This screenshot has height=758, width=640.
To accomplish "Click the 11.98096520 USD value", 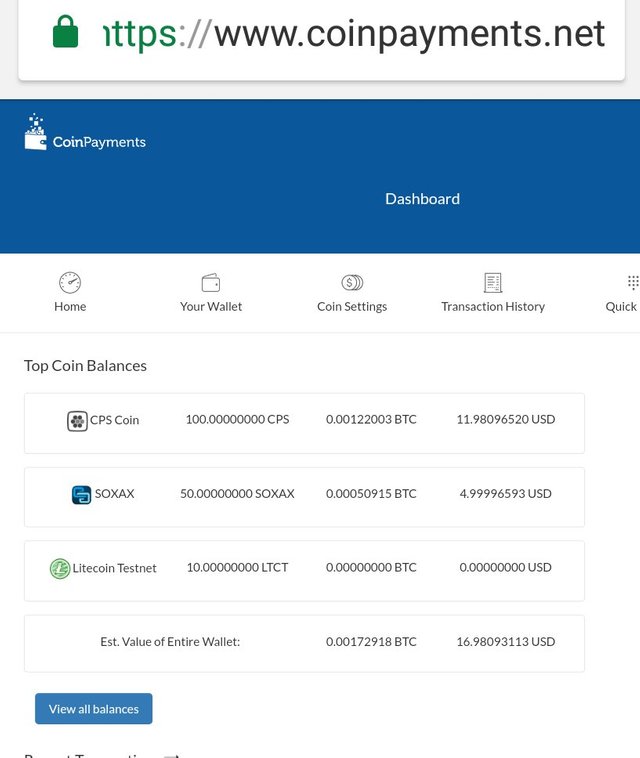I will tap(506, 419).
